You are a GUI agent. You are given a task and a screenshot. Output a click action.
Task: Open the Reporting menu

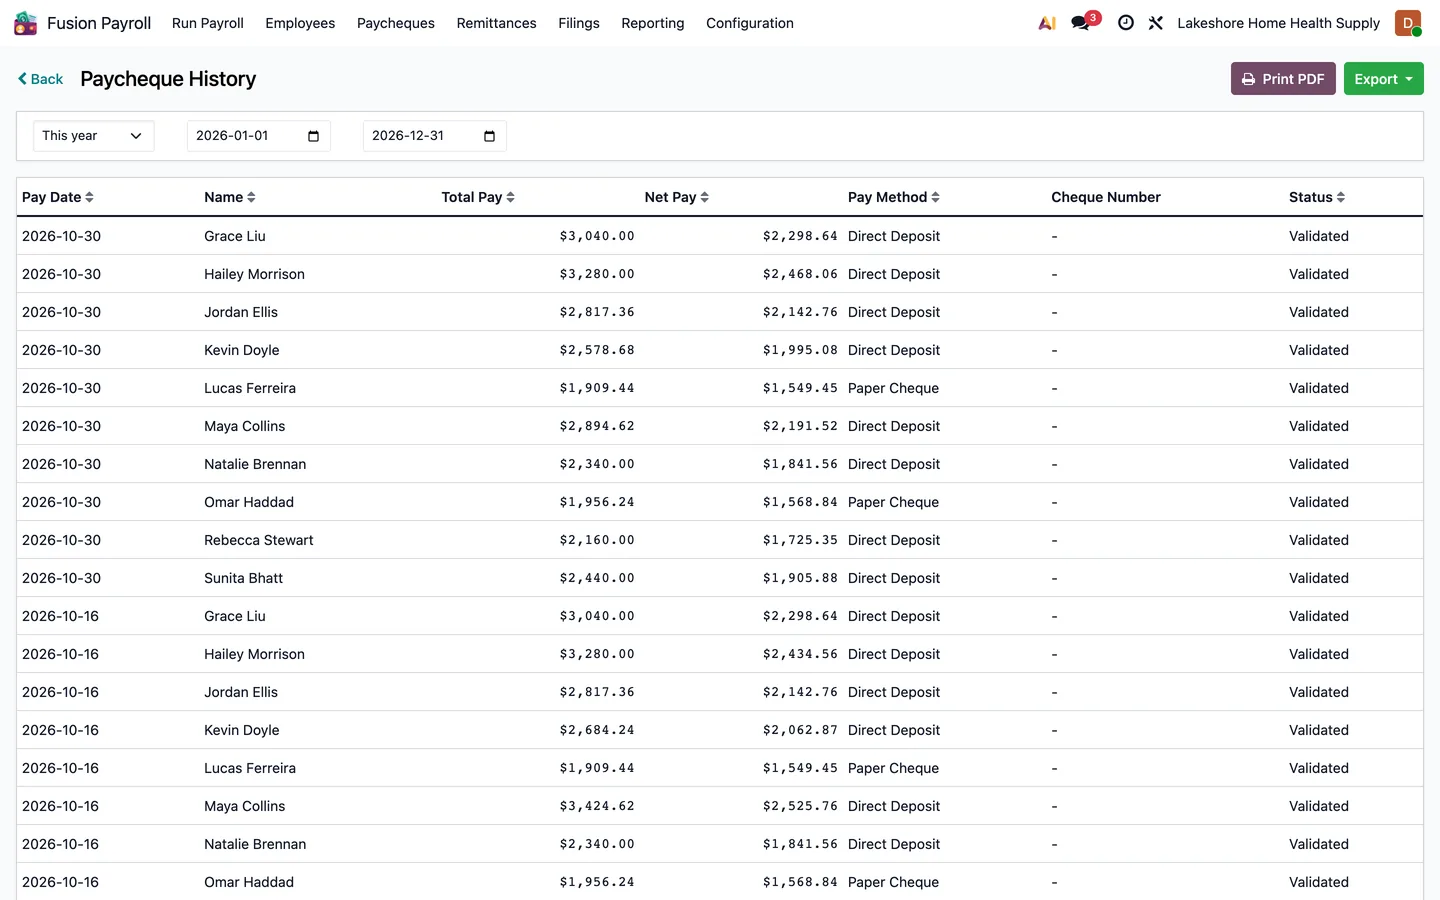653,23
